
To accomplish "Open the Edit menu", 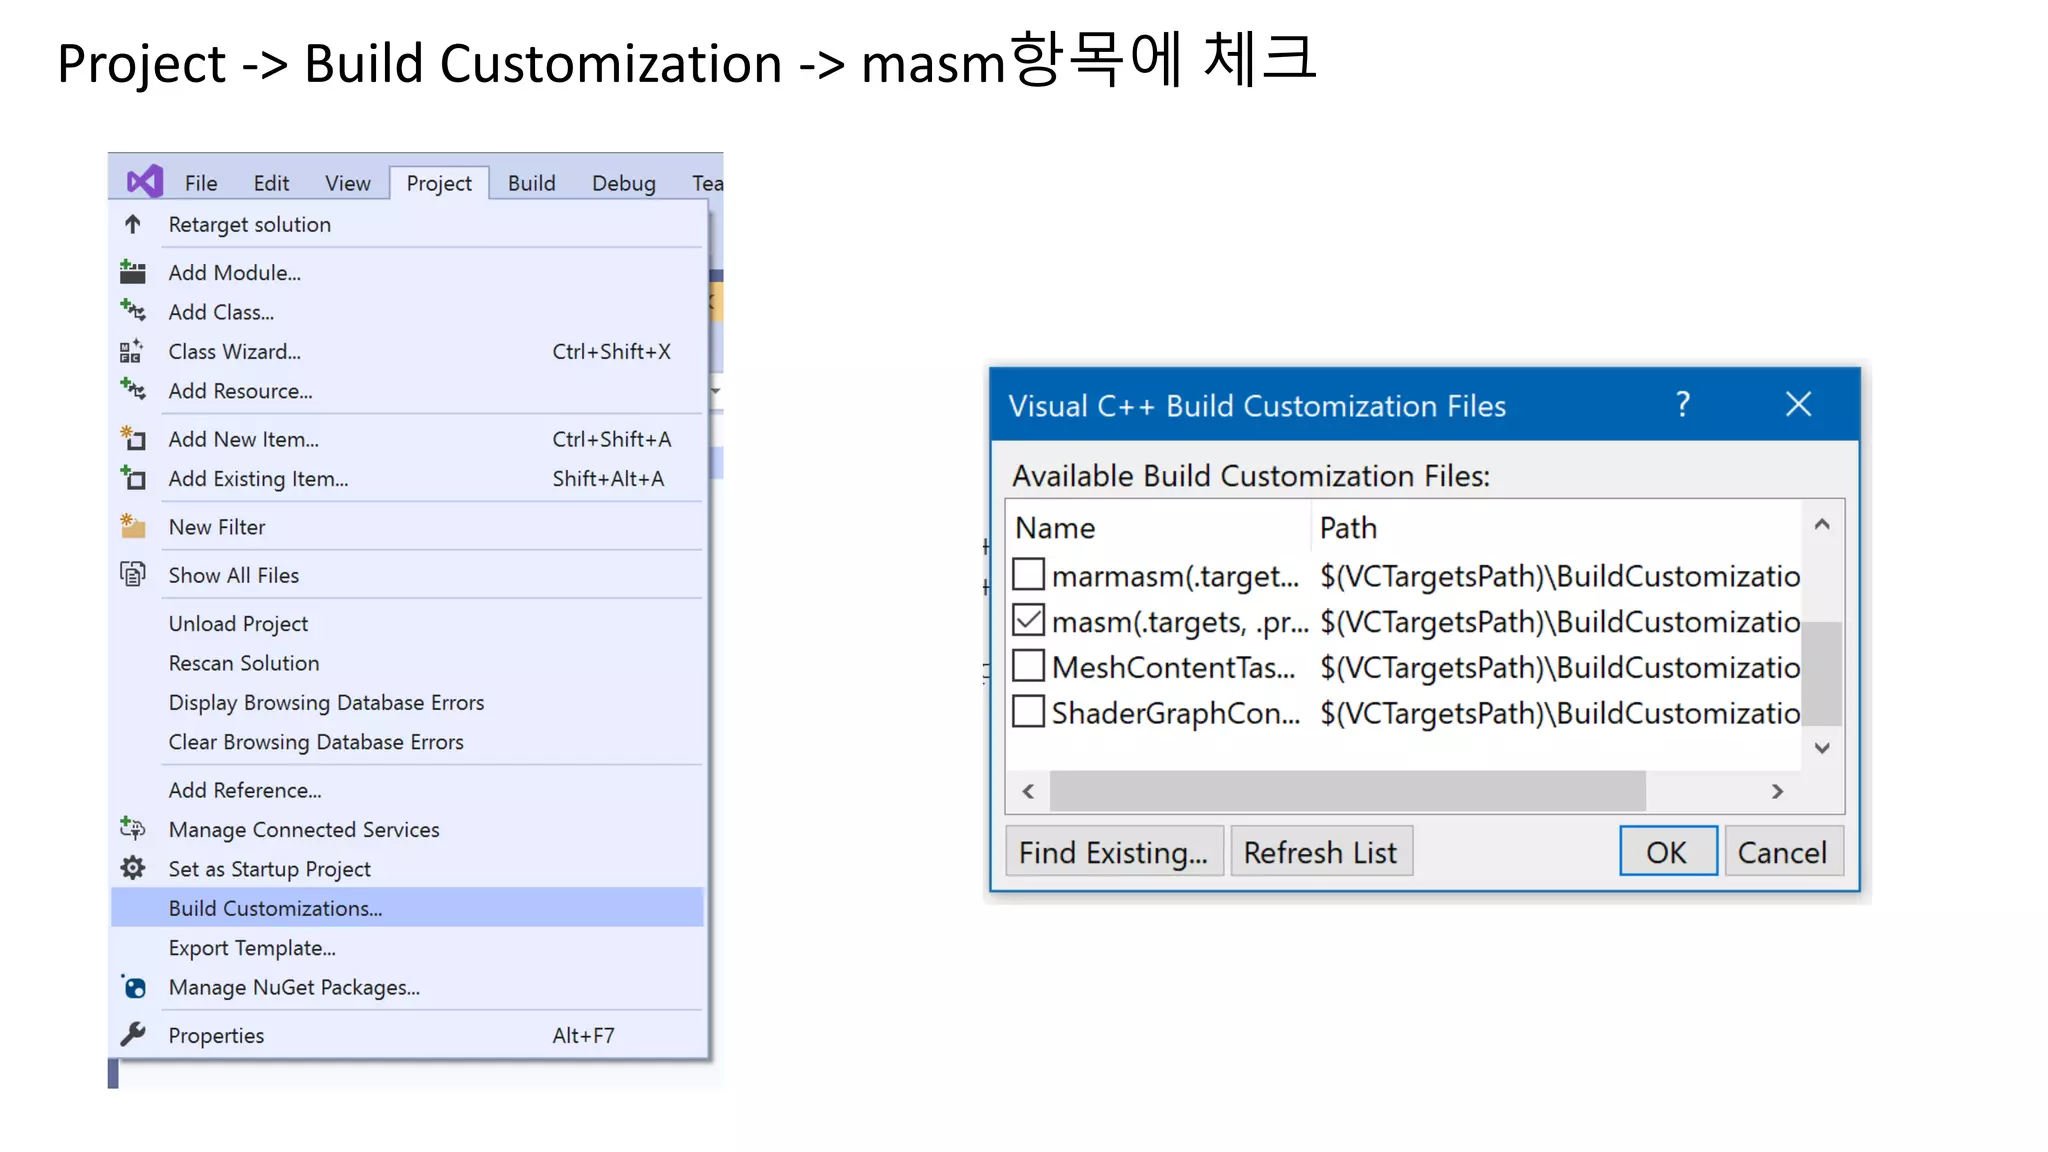I will [271, 183].
